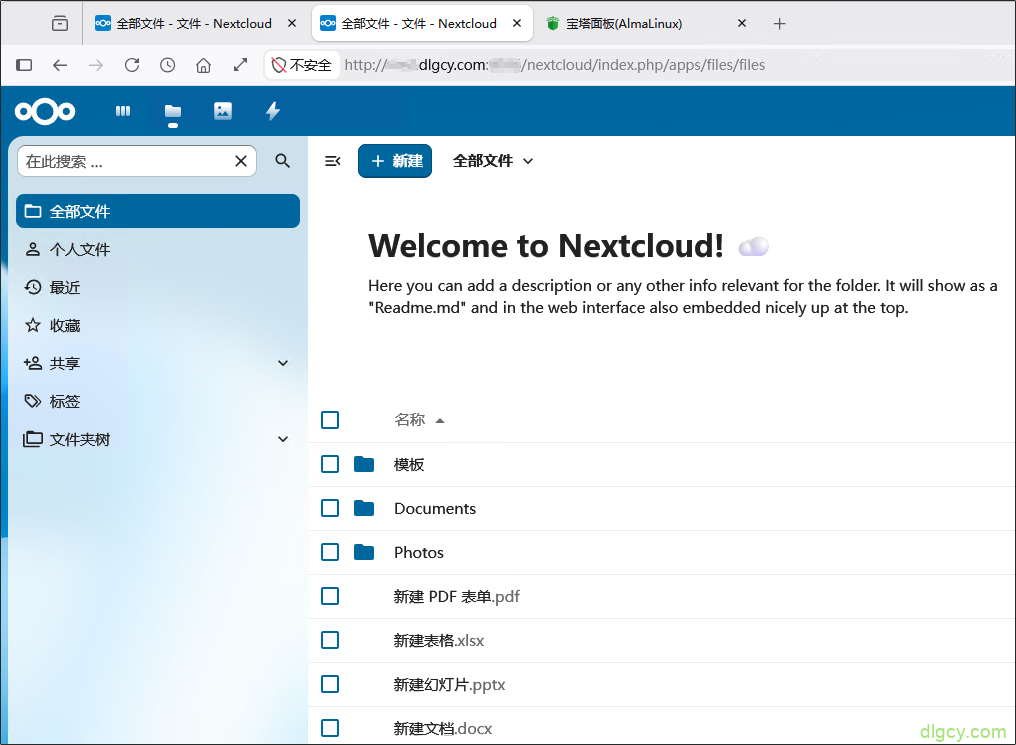Click the 不安全 security warning badge
Screen dimensions: 1016x745
[x=301, y=65]
